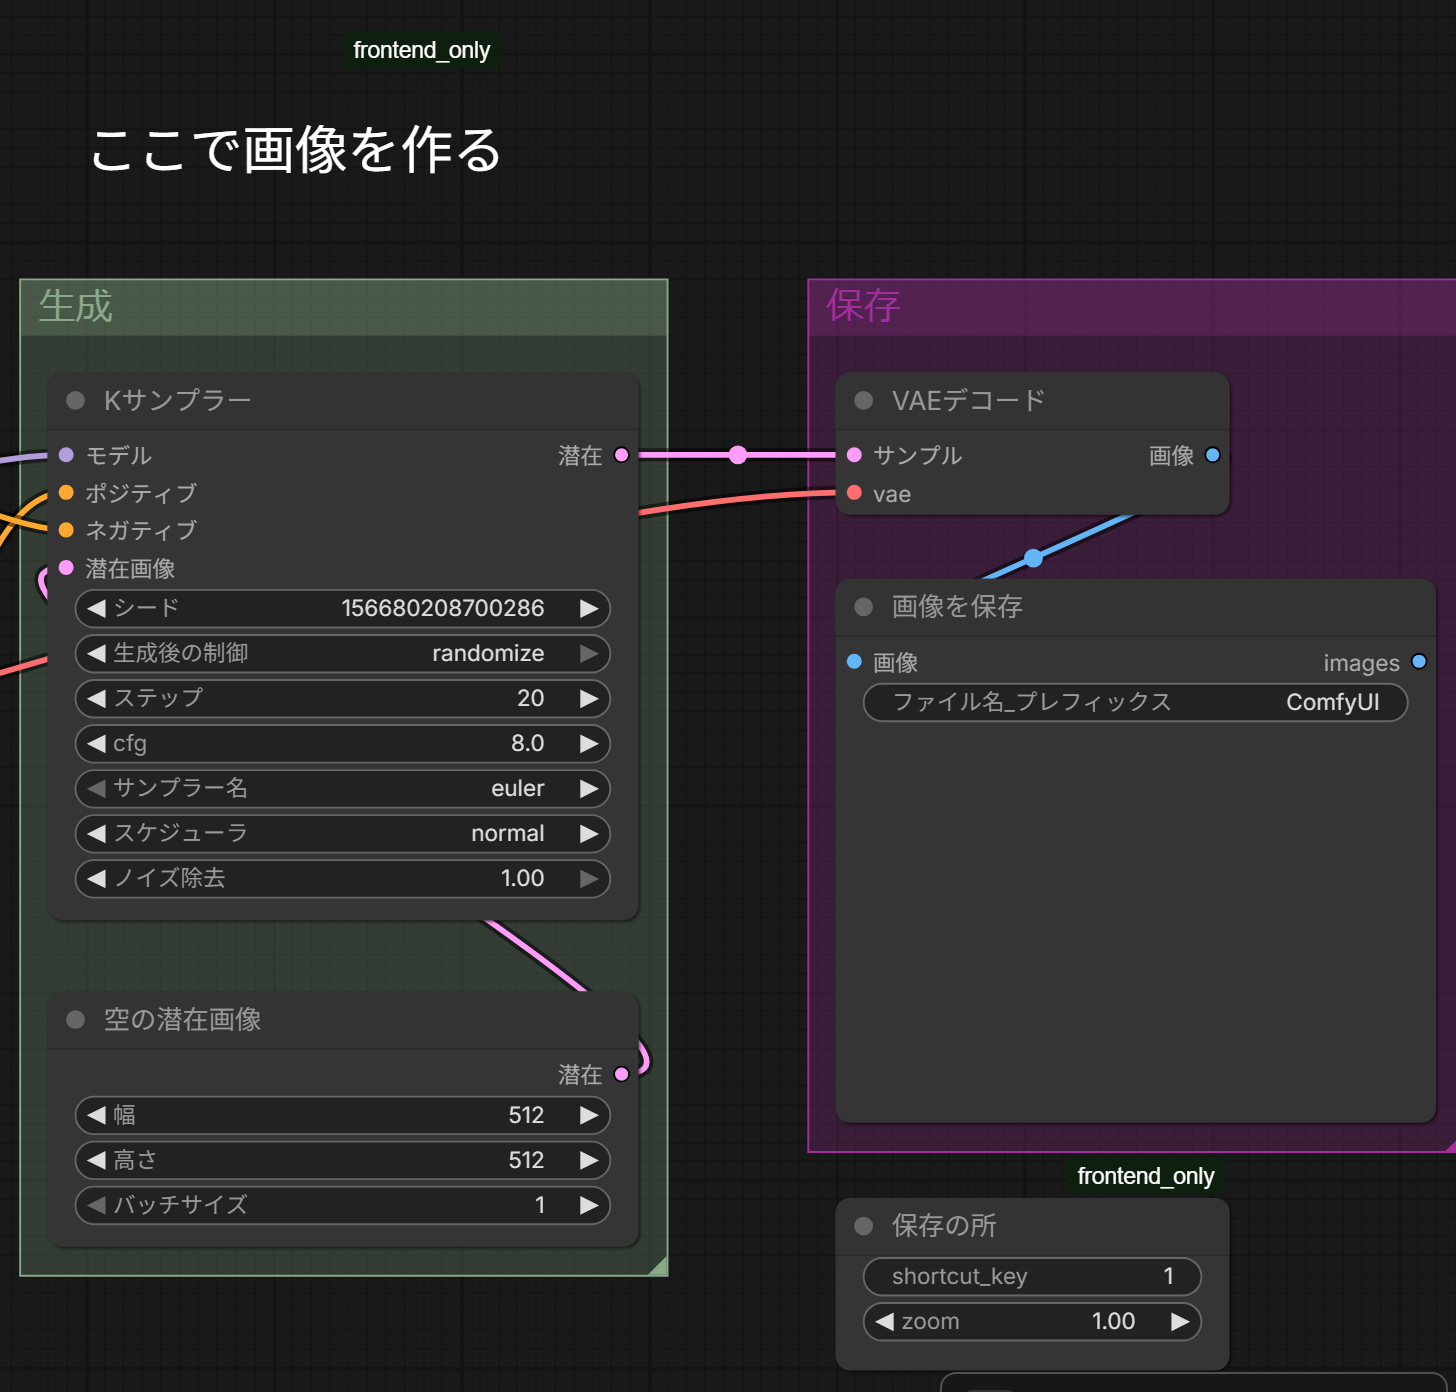Select the 生成 group title

click(76, 307)
